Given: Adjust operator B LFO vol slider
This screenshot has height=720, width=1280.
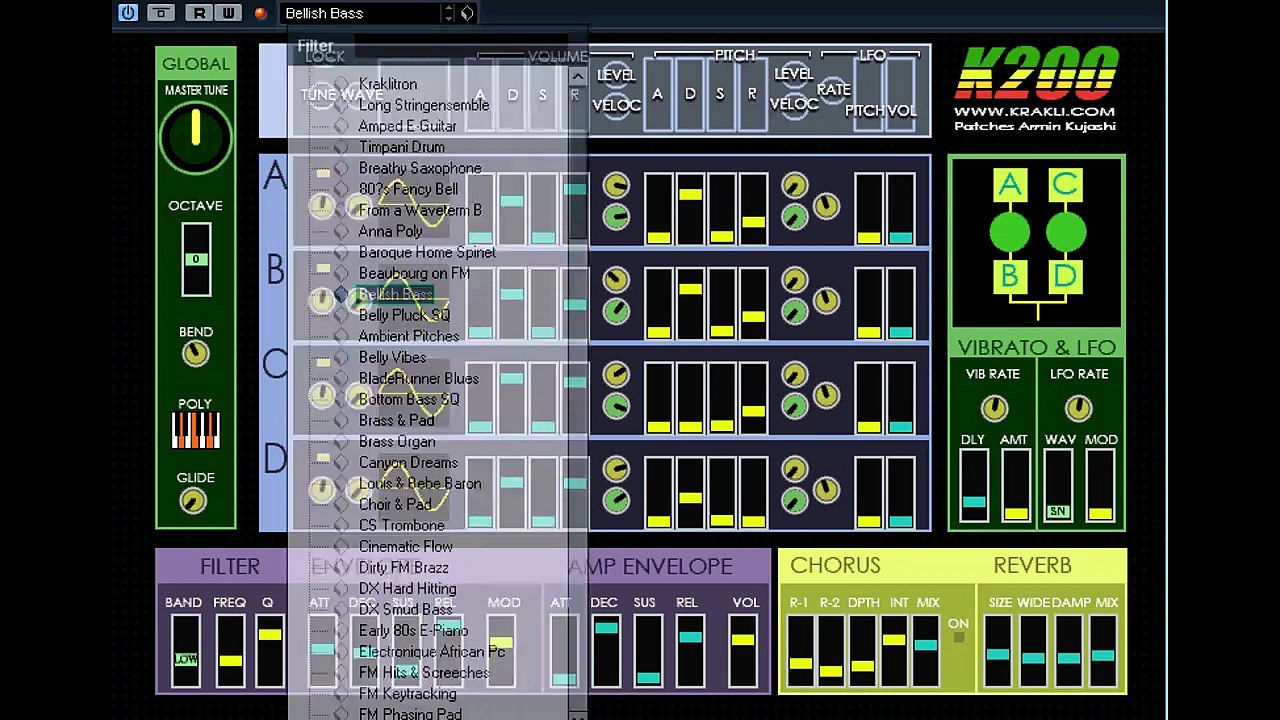Looking at the screenshot, I should coord(900,303).
